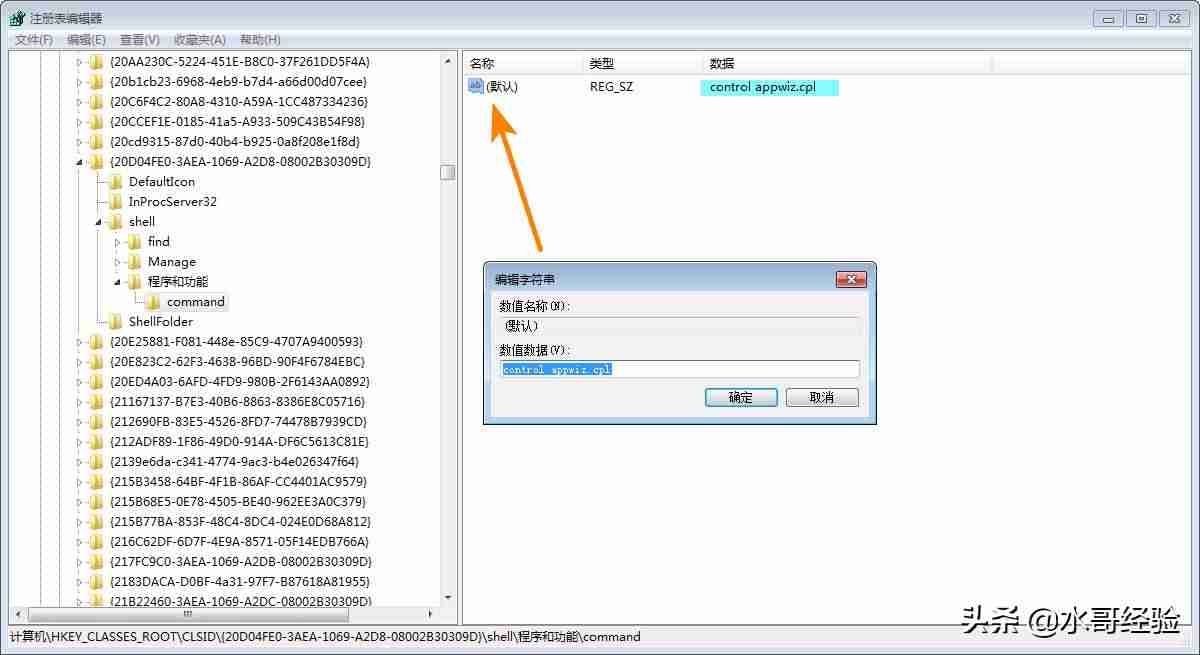This screenshot has height=655, width=1200.
Task: Collapse the 程序和功能 subkey
Action: [118, 282]
